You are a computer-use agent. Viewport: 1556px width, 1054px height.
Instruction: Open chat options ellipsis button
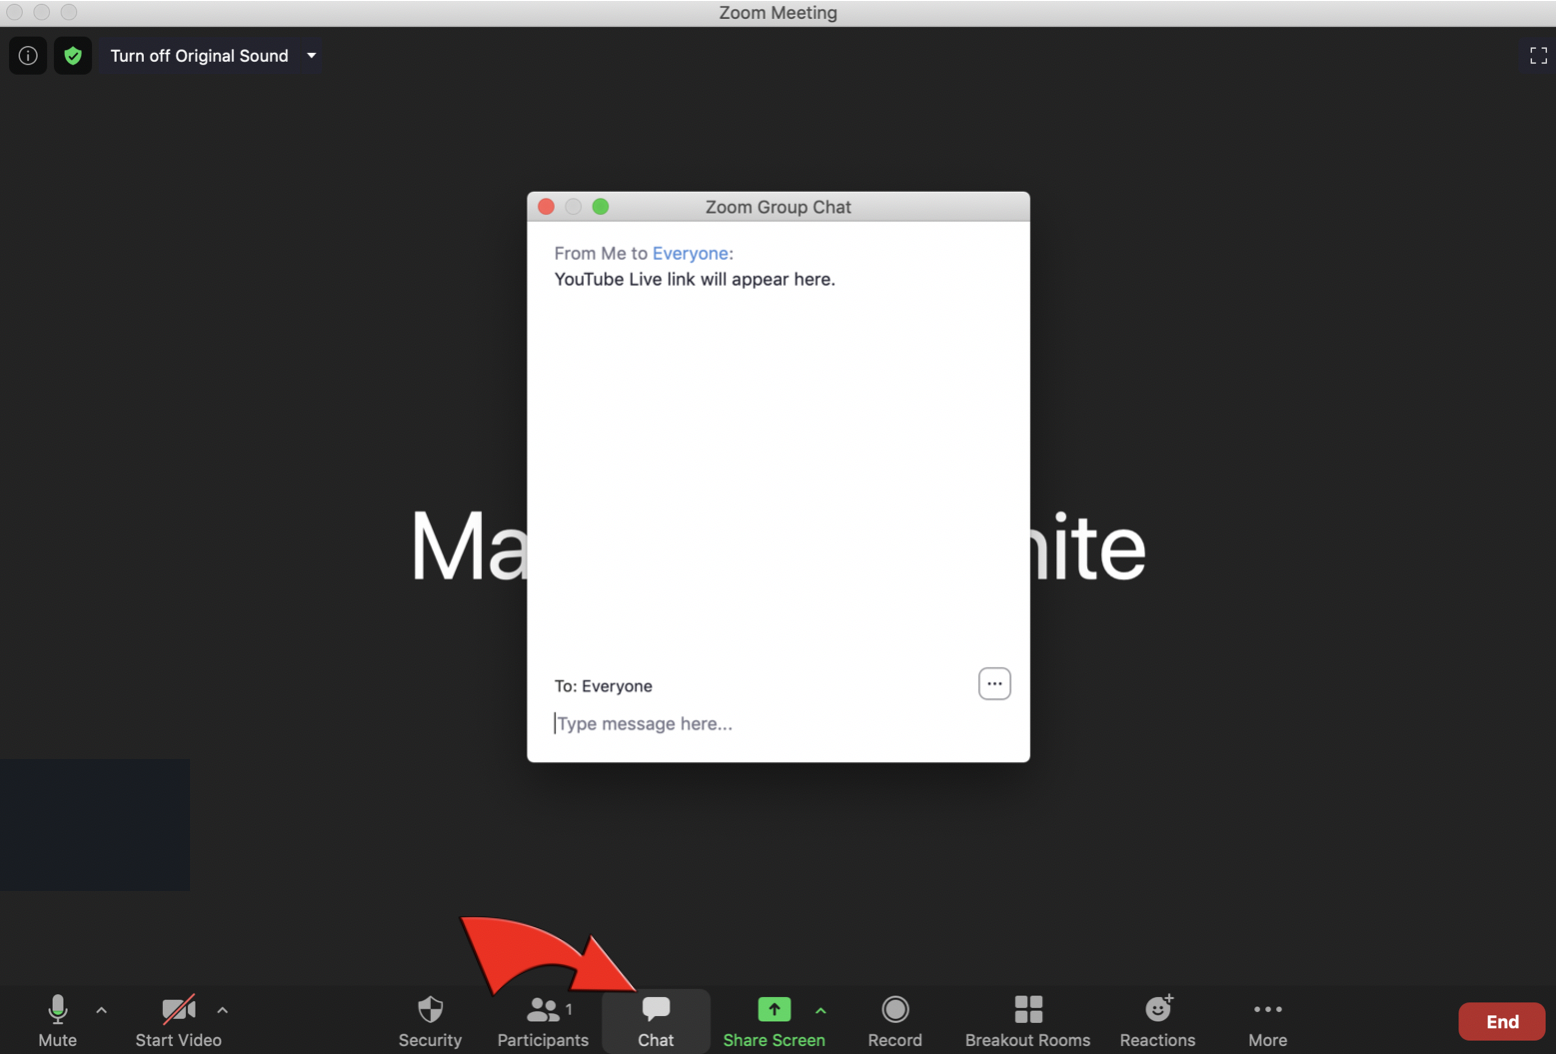coord(994,684)
